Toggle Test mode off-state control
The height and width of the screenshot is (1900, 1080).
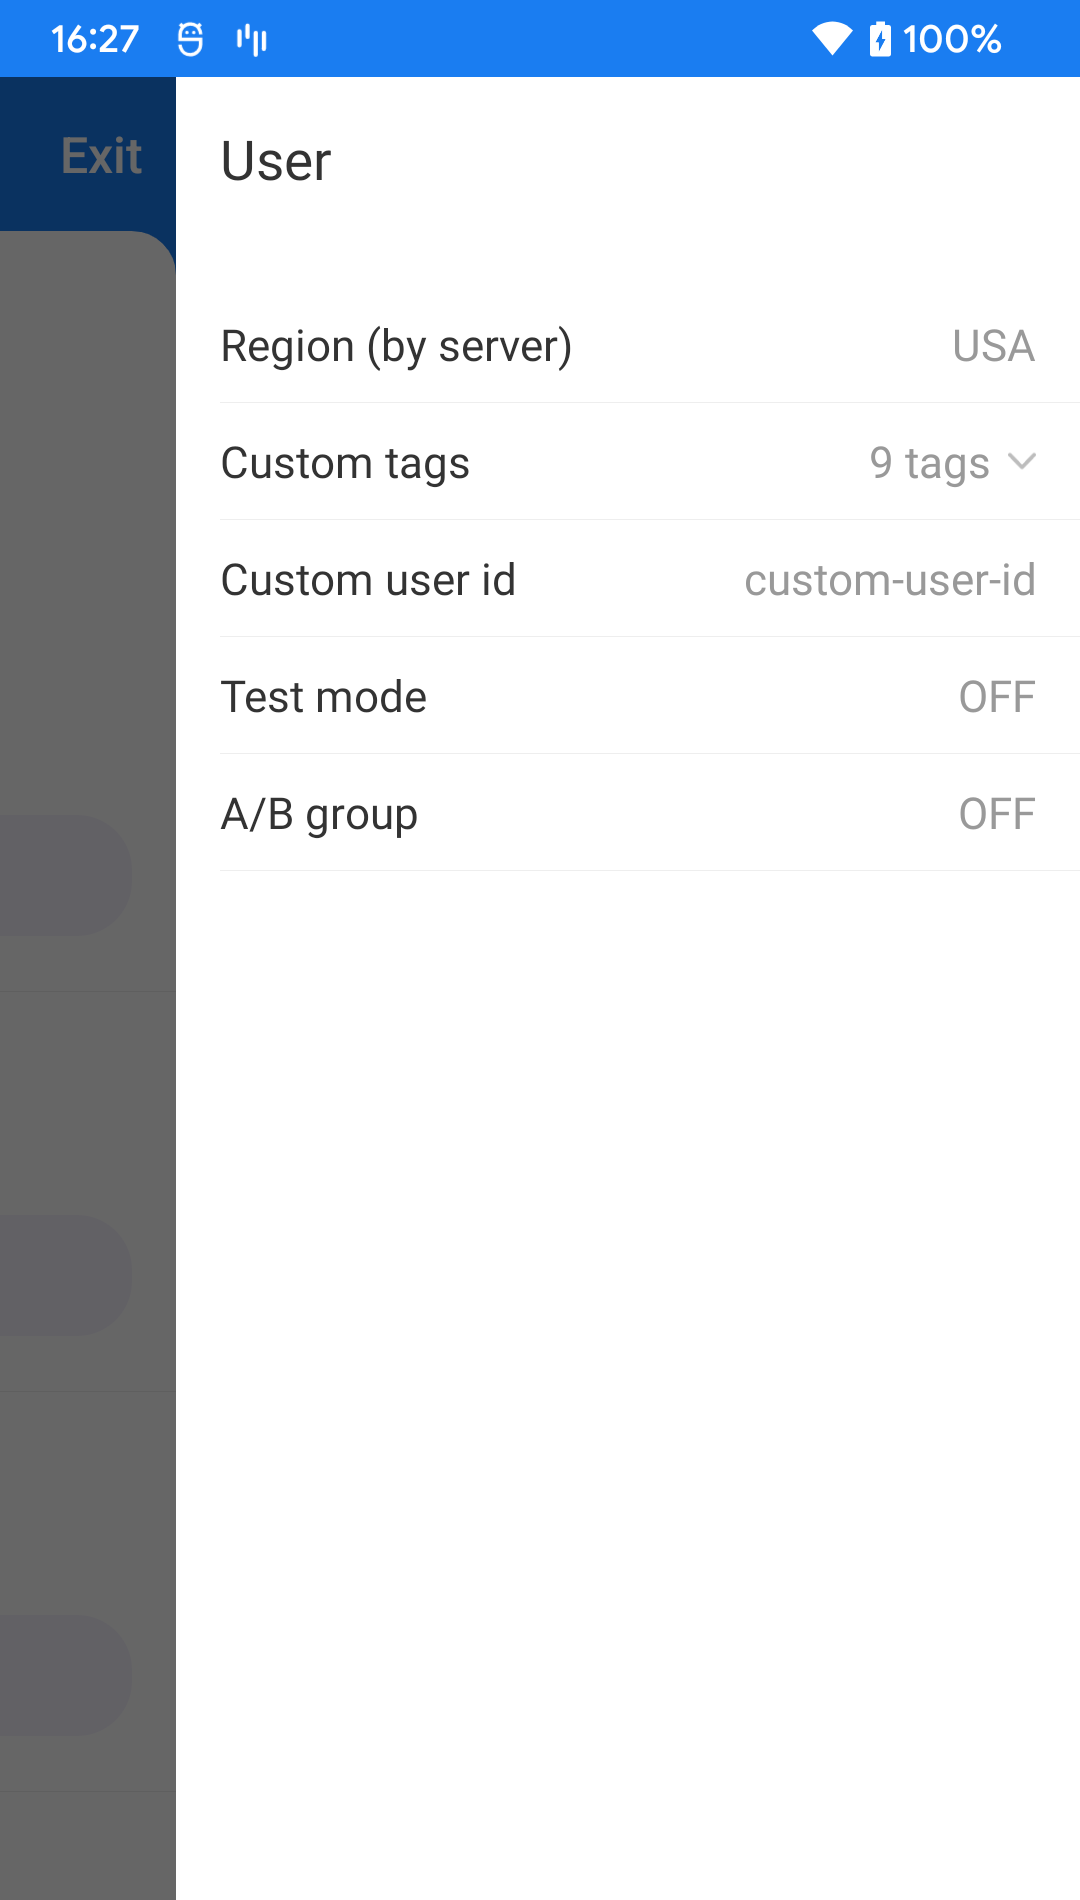[996, 696]
